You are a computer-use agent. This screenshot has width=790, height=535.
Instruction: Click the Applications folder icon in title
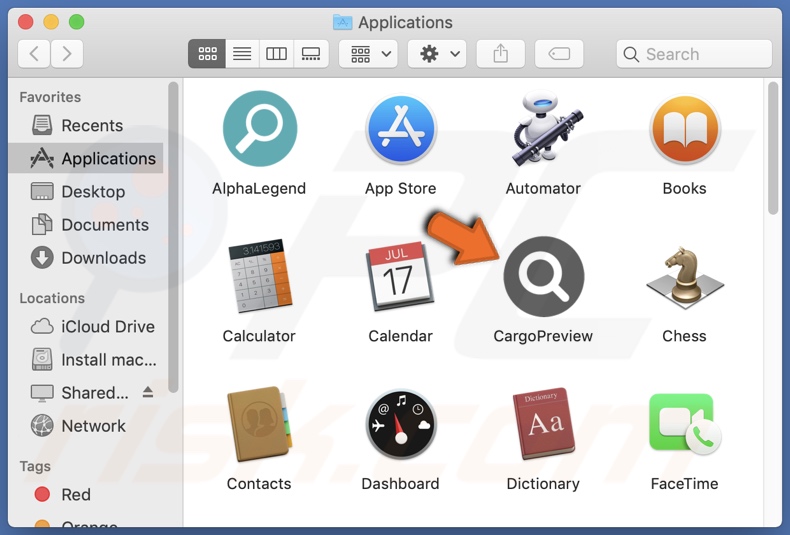tap(343, 22)
